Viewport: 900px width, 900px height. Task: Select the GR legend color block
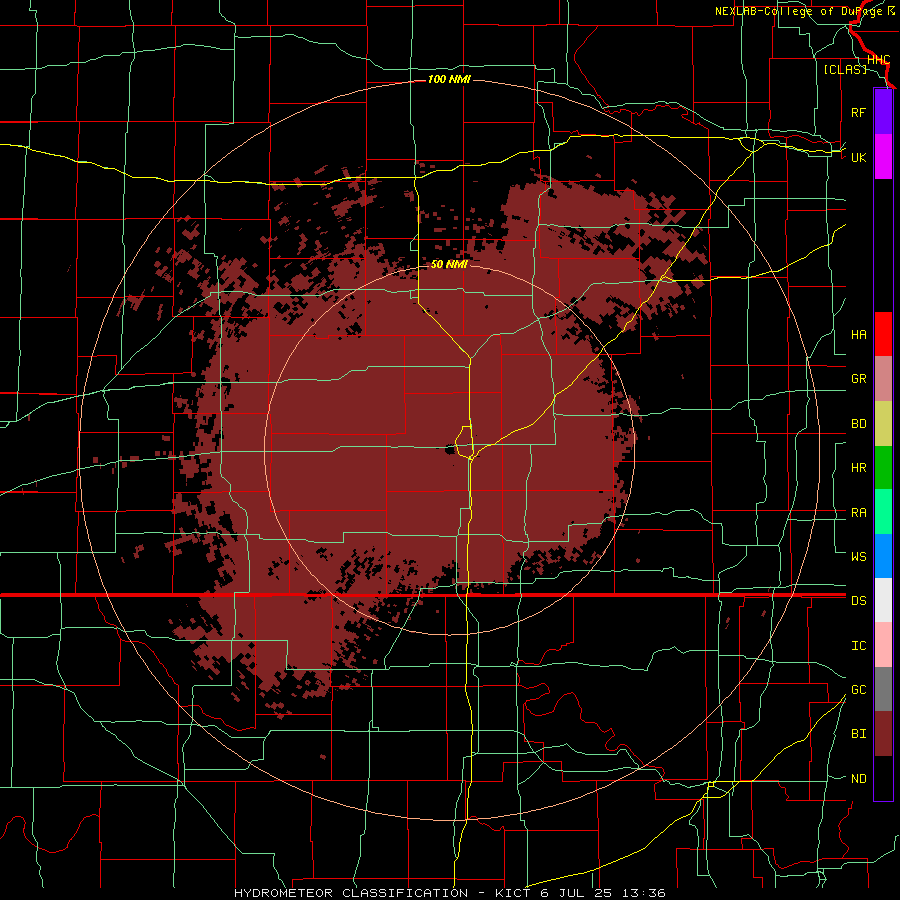[883, 379]
